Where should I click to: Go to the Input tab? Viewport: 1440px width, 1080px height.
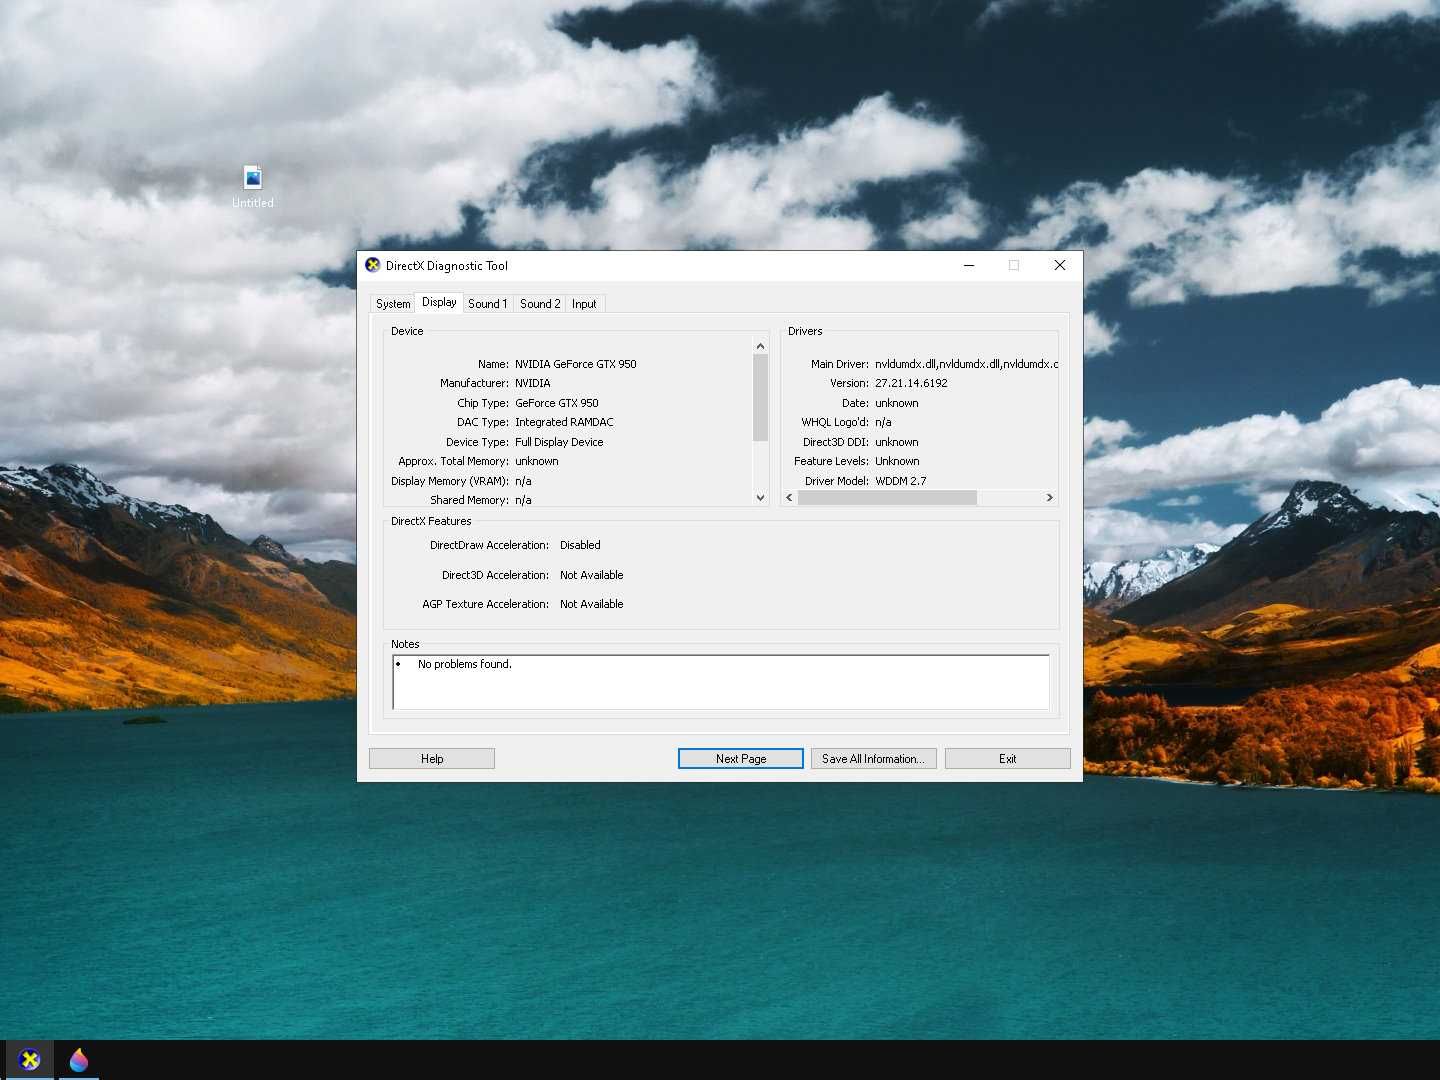(584, 304)
